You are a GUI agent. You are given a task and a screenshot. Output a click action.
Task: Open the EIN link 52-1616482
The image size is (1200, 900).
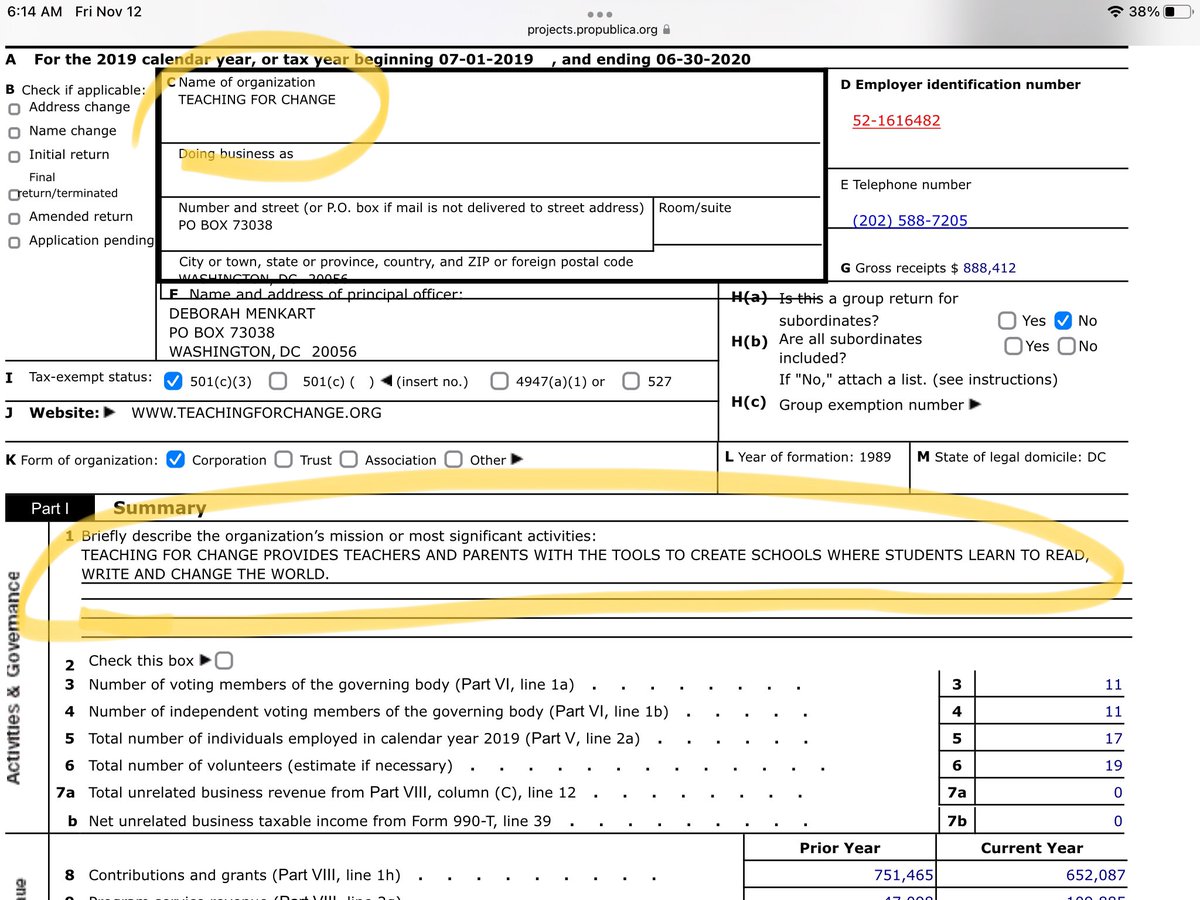[896, 121]
